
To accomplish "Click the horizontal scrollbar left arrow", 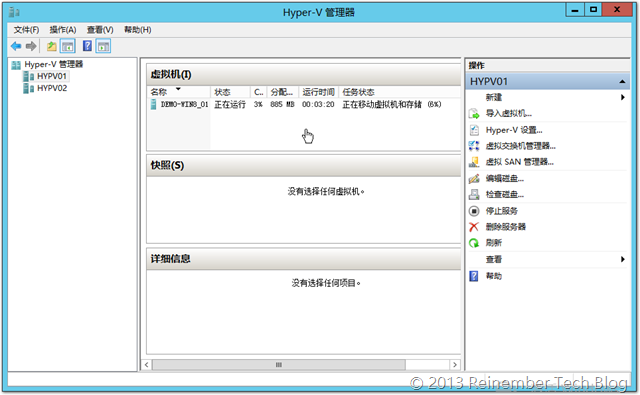I will pyautogui.click(x=147, y=365).
